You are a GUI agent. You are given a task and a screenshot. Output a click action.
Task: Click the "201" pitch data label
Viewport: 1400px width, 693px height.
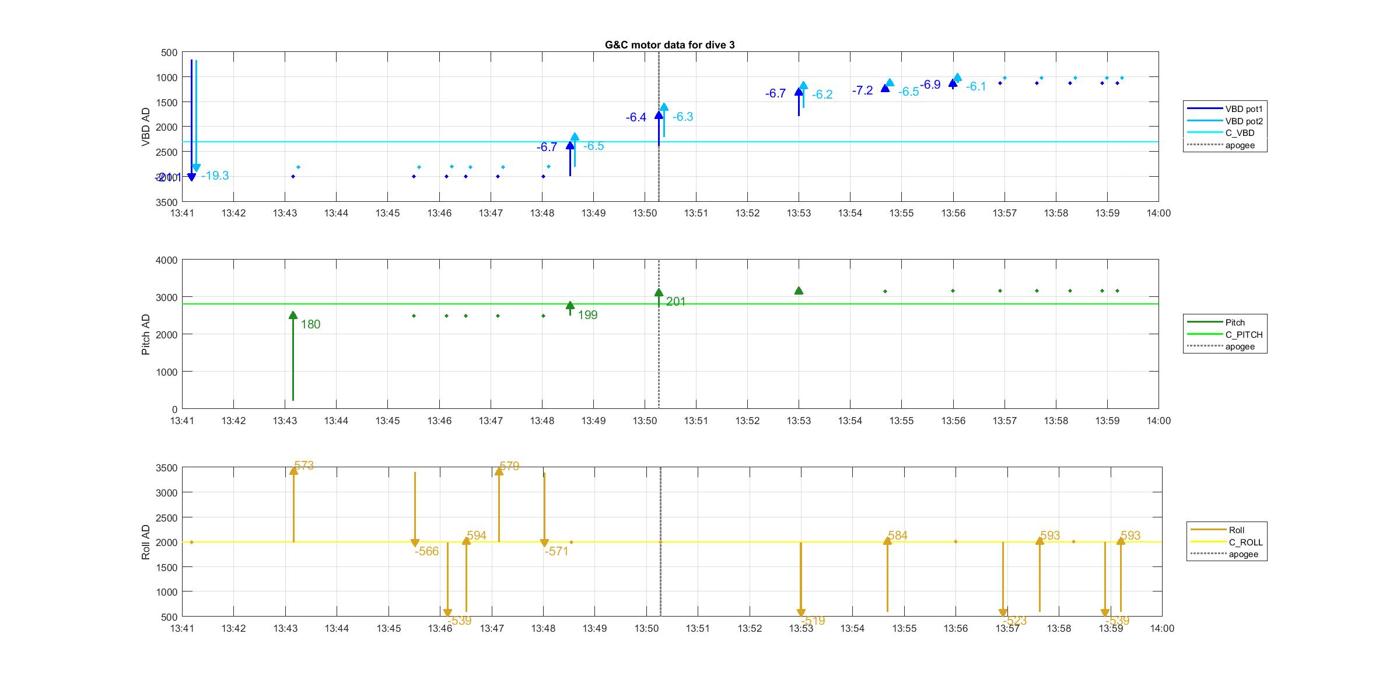point(676,302)
